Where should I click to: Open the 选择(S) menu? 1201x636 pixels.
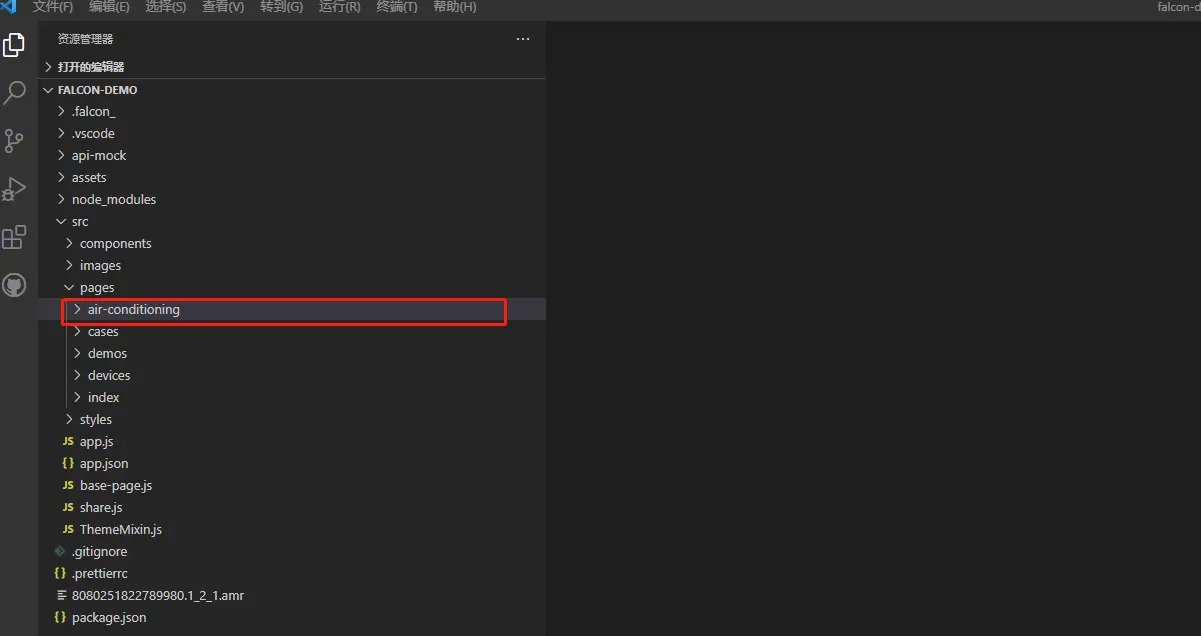(x=166, y=7)
